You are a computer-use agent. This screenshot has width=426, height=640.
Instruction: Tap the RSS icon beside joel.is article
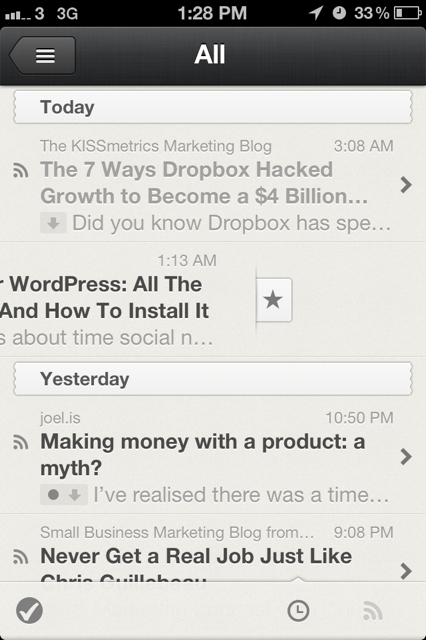coord(20,442)
